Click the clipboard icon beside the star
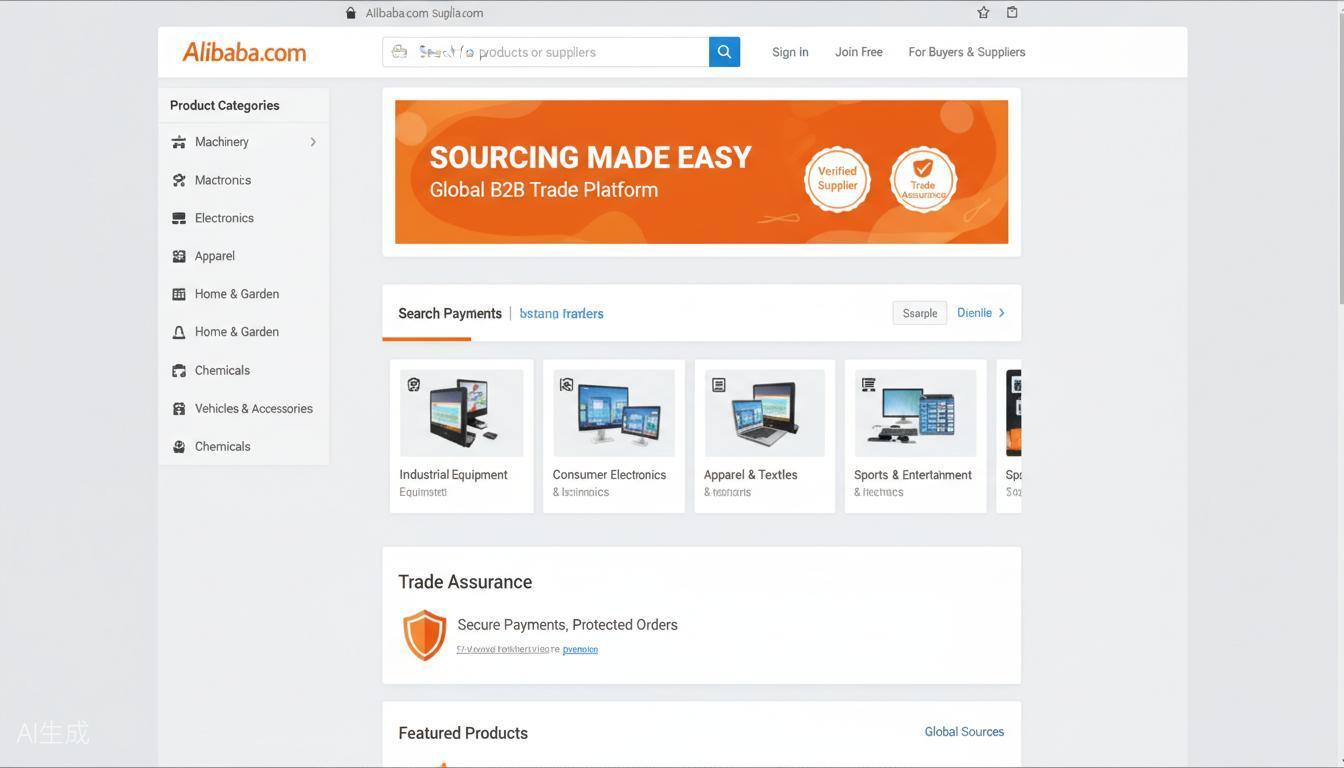 pos(1012,12)
